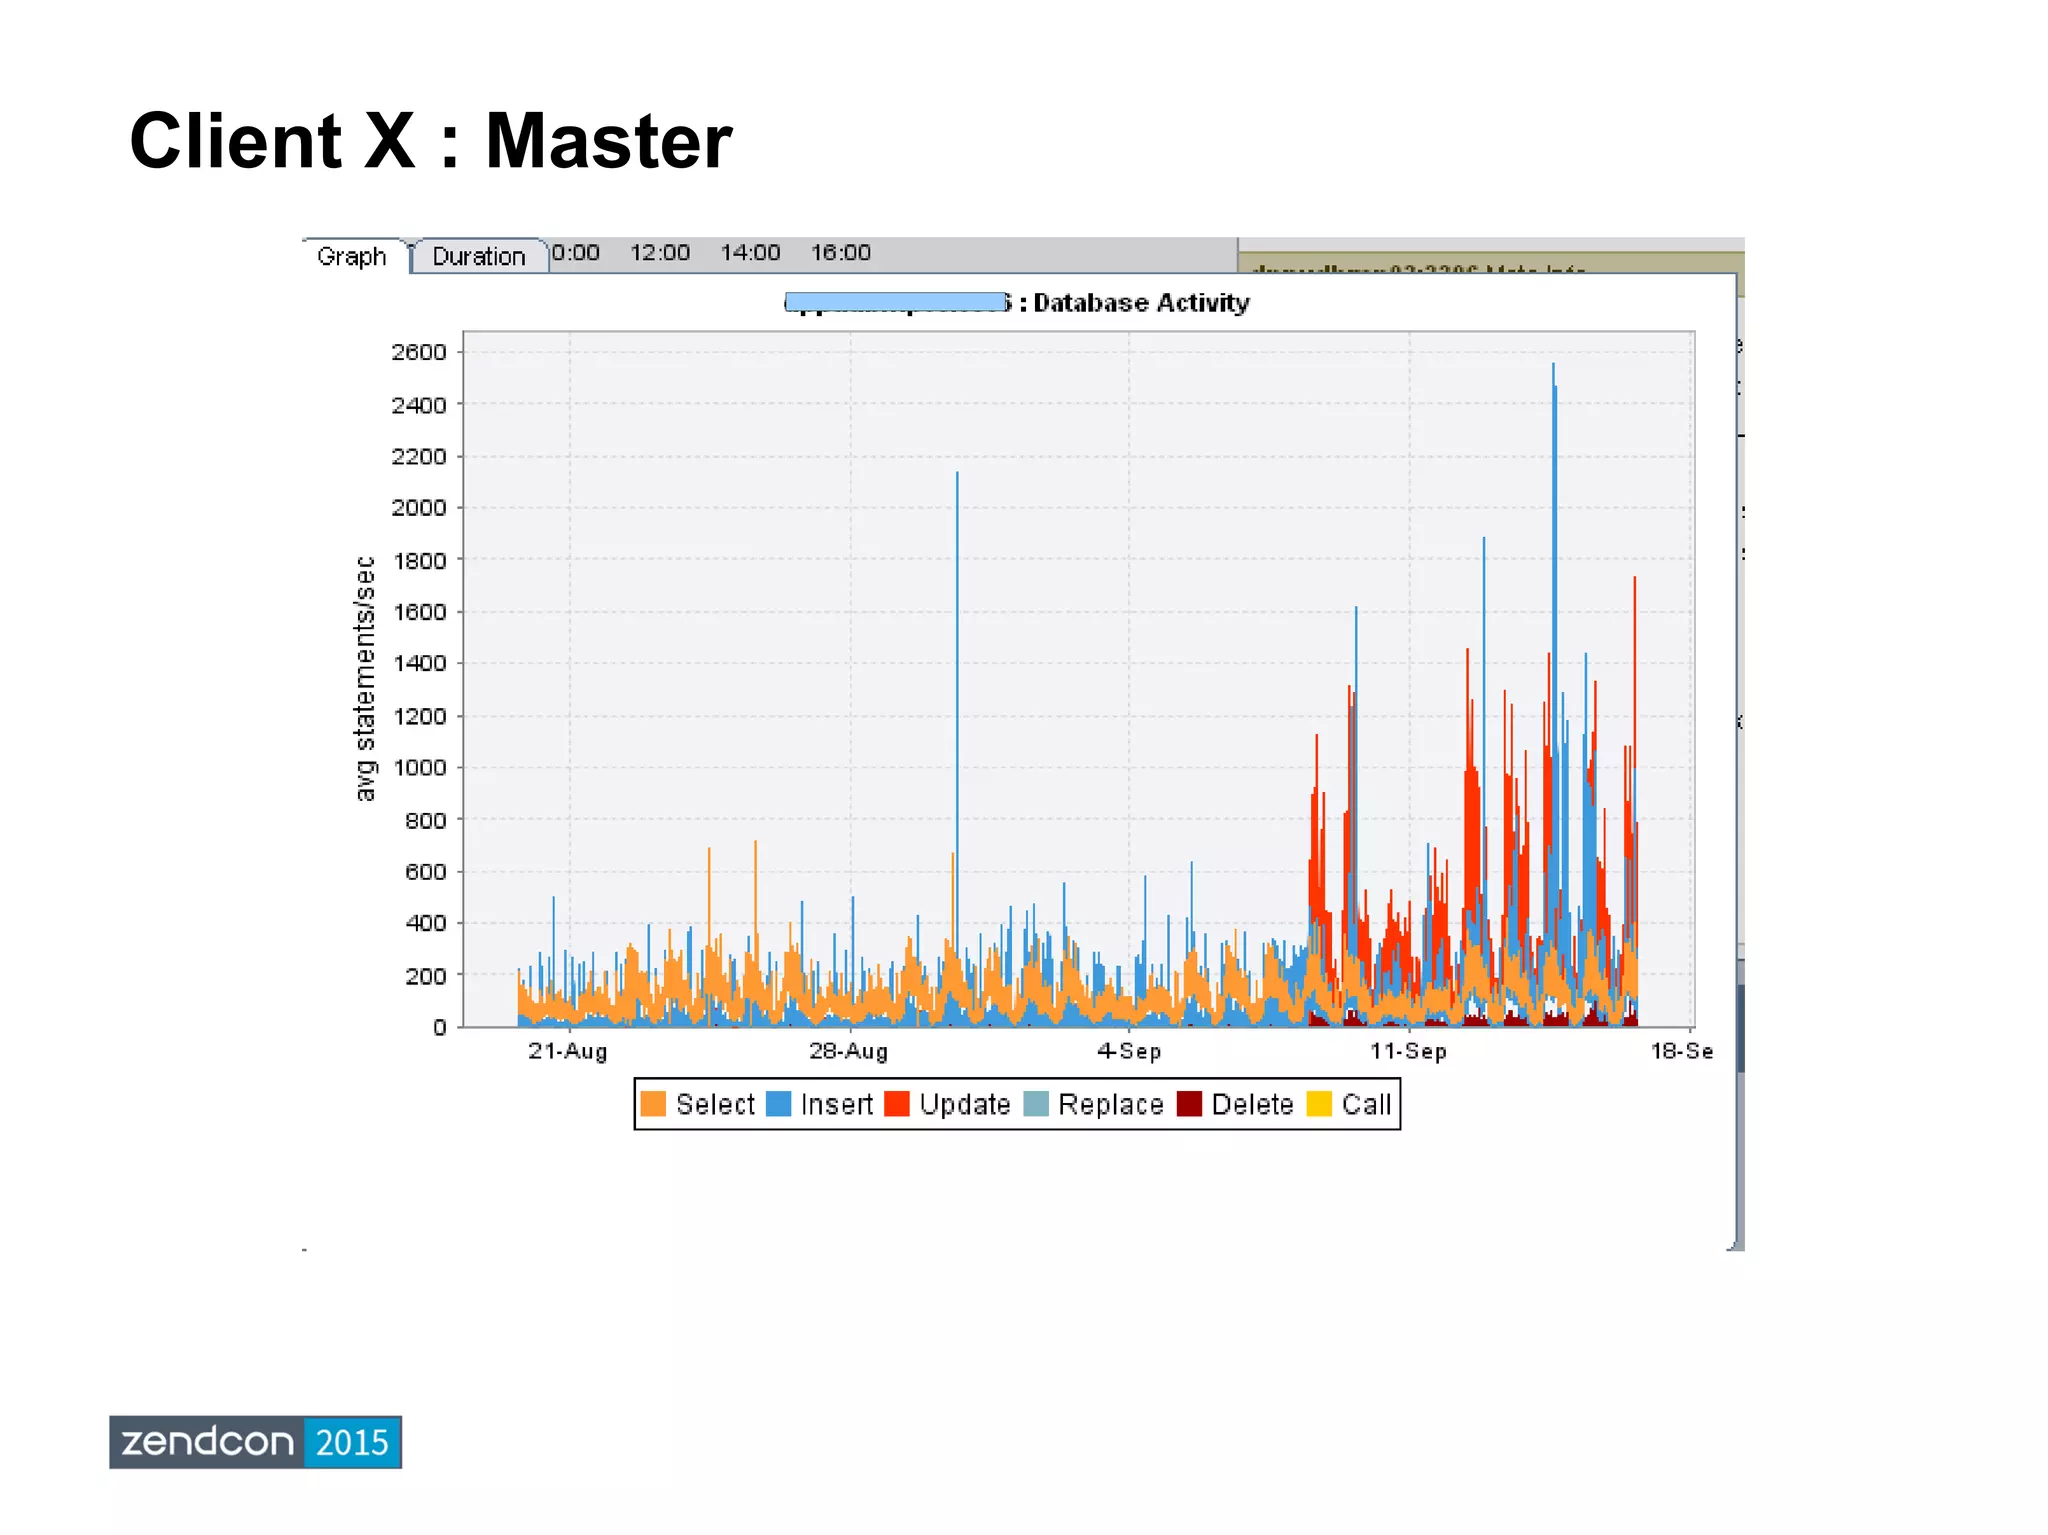Click the teal Replace legend swatch

(1036, 1104)
